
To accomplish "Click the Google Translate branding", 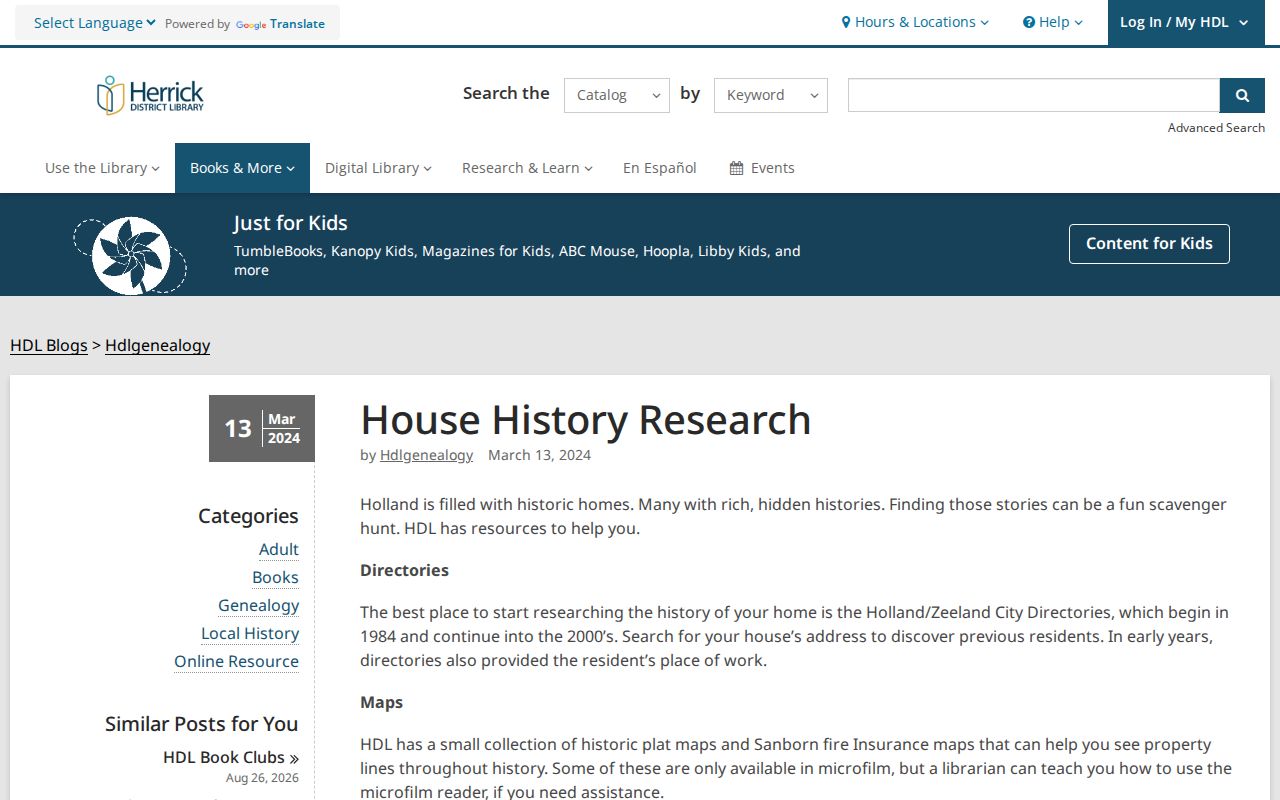I will tap(280, 24).
